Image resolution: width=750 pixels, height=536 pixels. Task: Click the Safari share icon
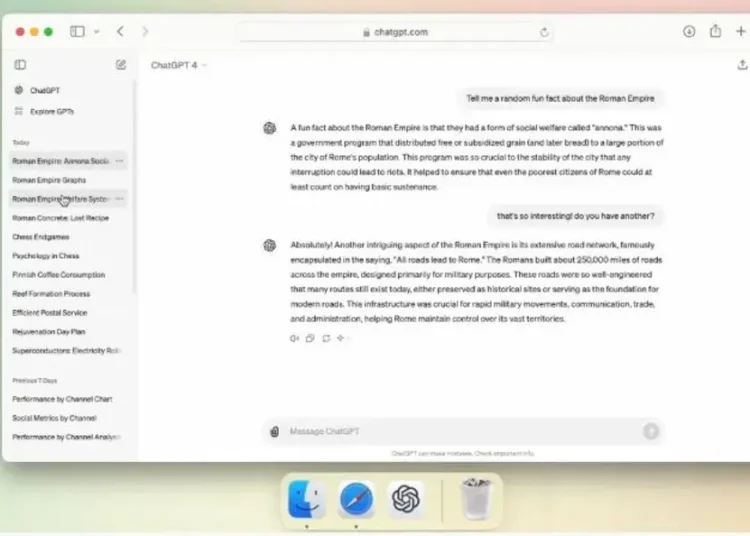click(x=715, y=31)
